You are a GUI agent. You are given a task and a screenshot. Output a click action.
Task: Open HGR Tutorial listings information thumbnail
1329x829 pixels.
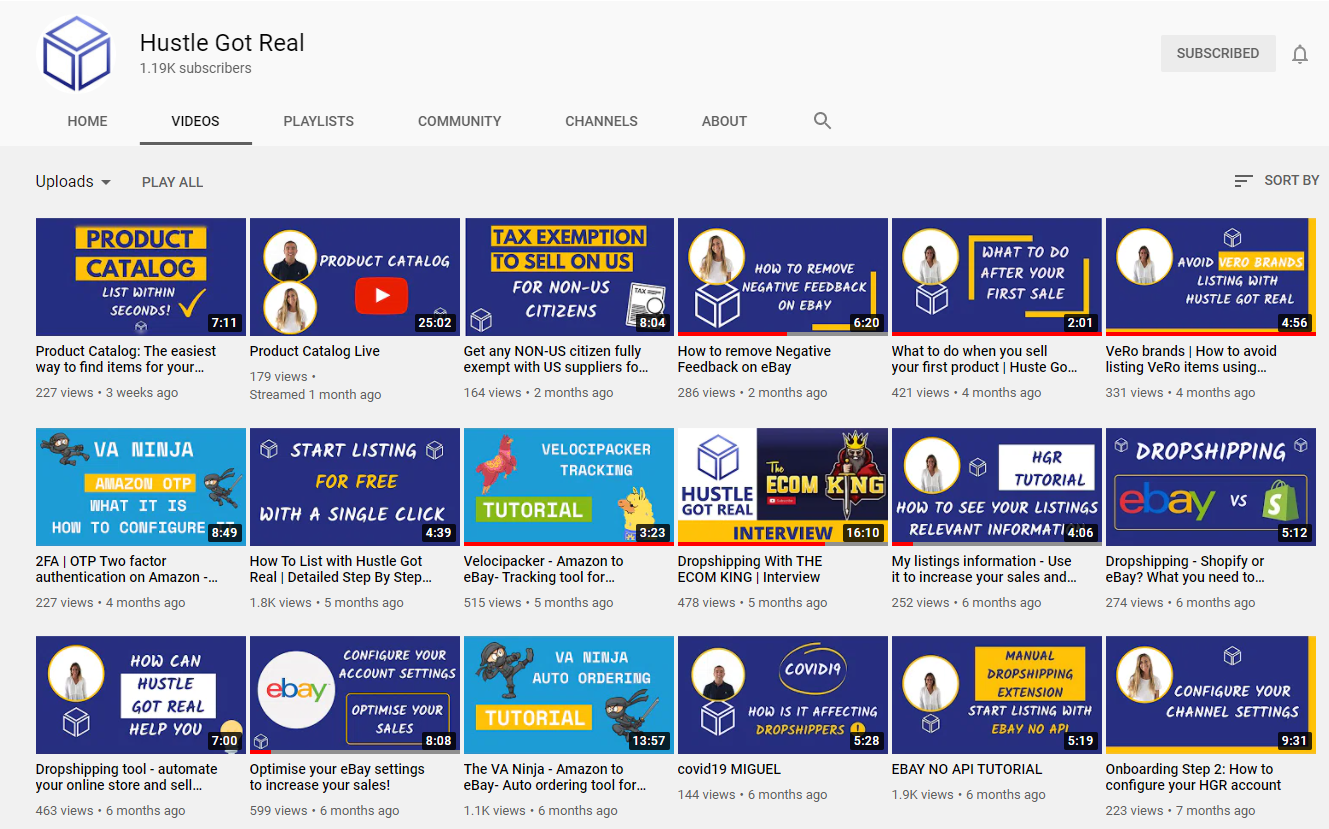997,487
